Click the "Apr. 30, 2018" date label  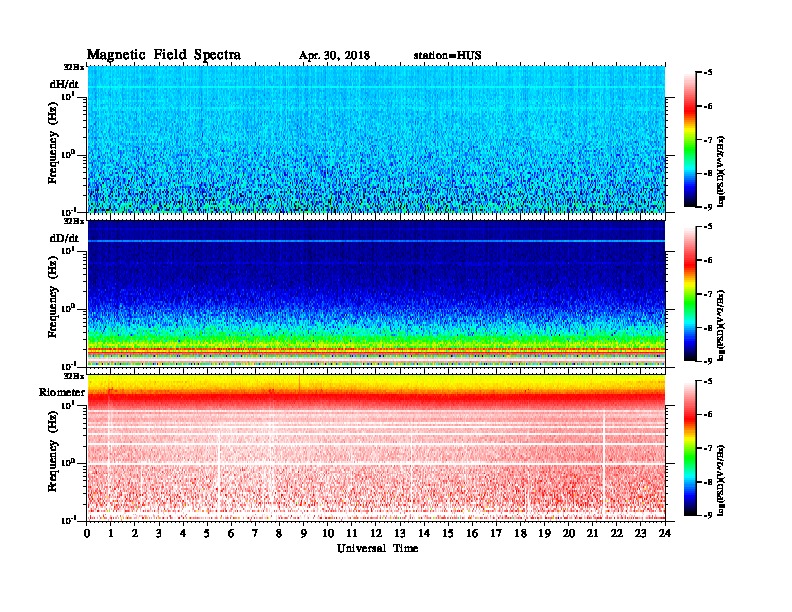(334, 56)
